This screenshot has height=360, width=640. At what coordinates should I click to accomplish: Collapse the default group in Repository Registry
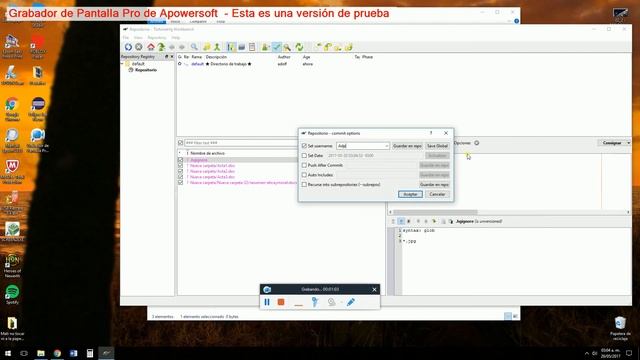pyautogui.click(x=122, y=64)
